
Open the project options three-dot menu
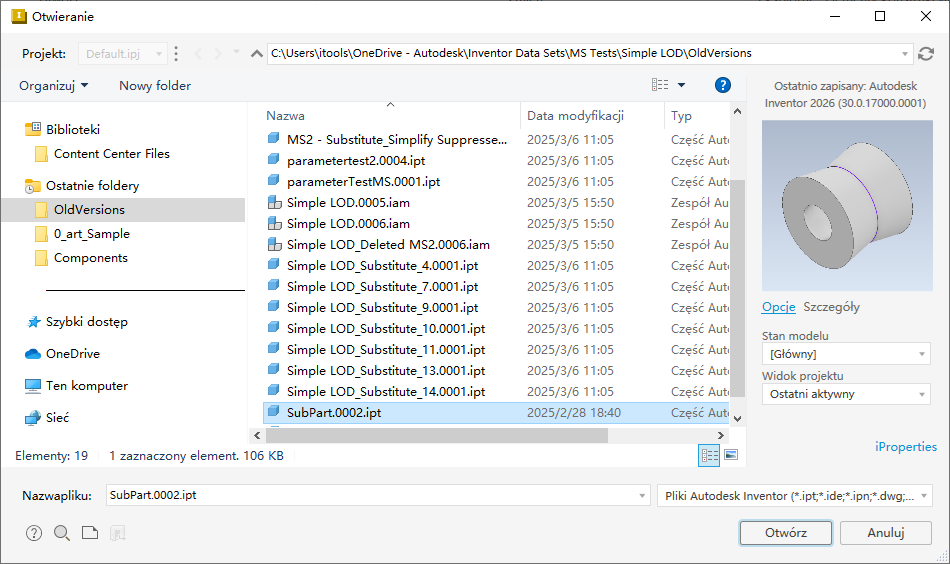pyautogui.click(x=176, y=54)
